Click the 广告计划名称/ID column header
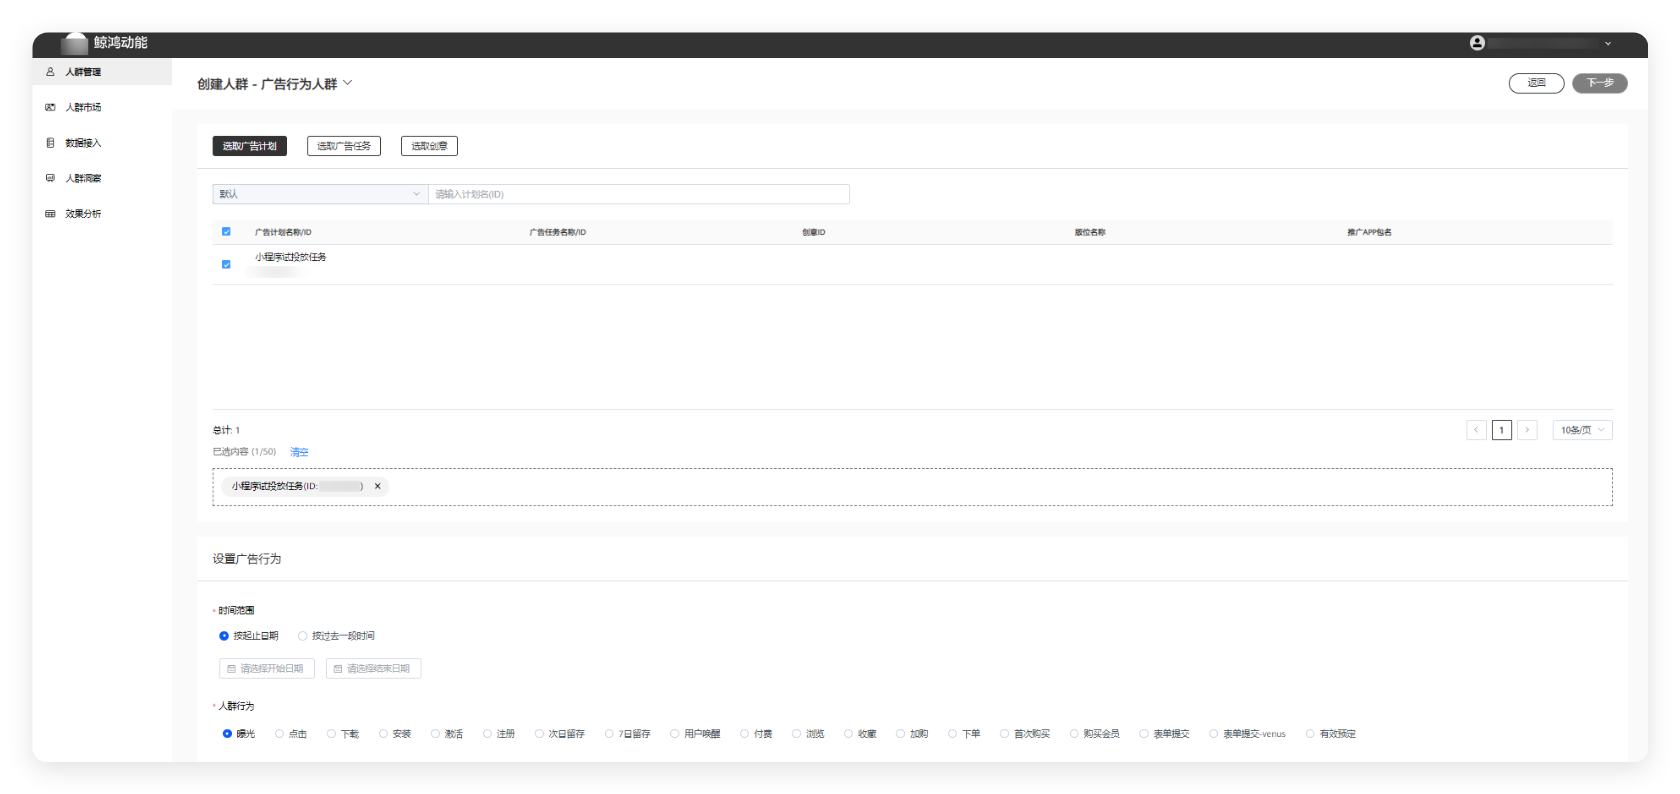 [283, 232]
